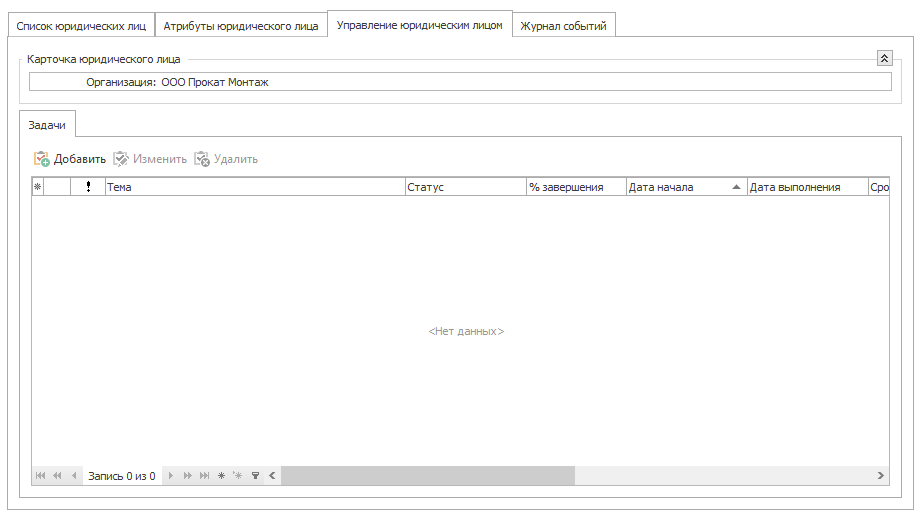Go to previous page of records
Viewport: 924px width, 520px height.
[x=57, y=475]
